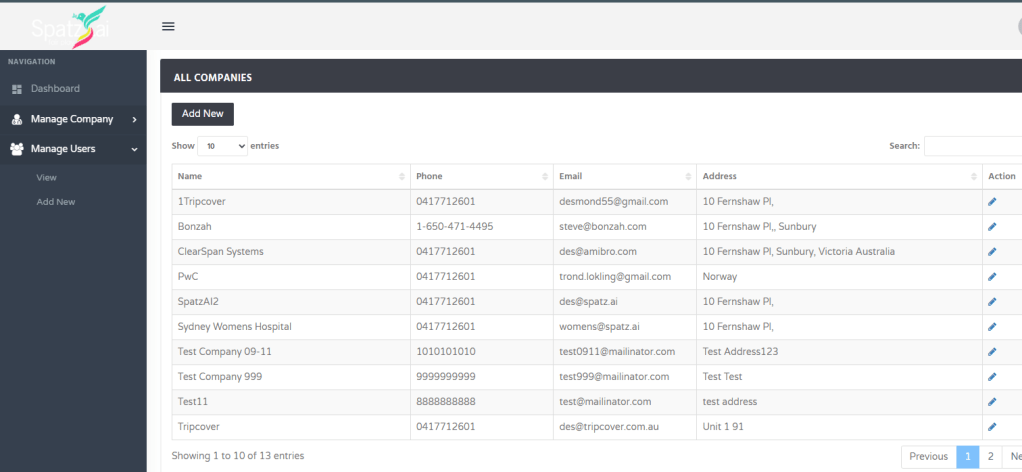Click edit pencil for Bonzah

click(992, 226)
